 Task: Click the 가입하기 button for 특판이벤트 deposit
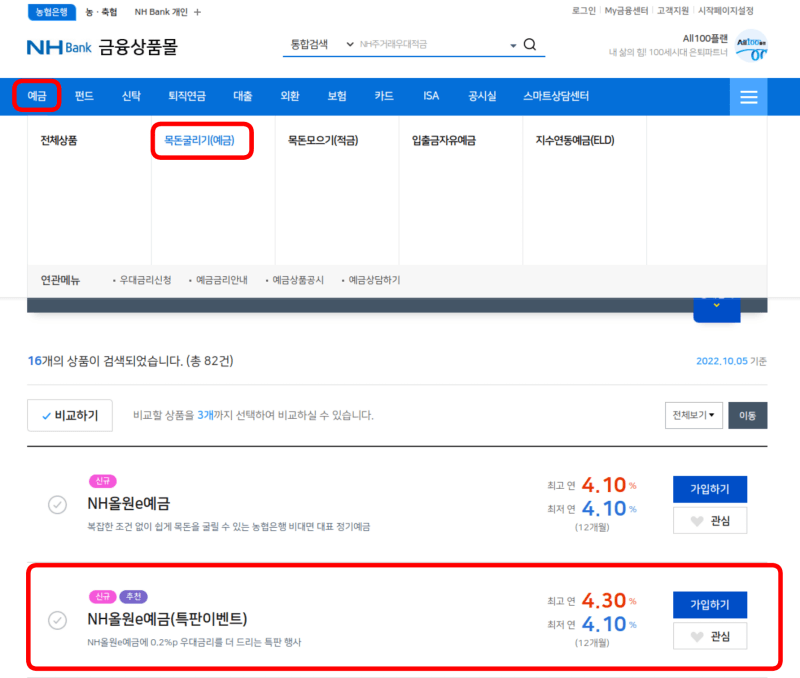click(x=710, y=605)
